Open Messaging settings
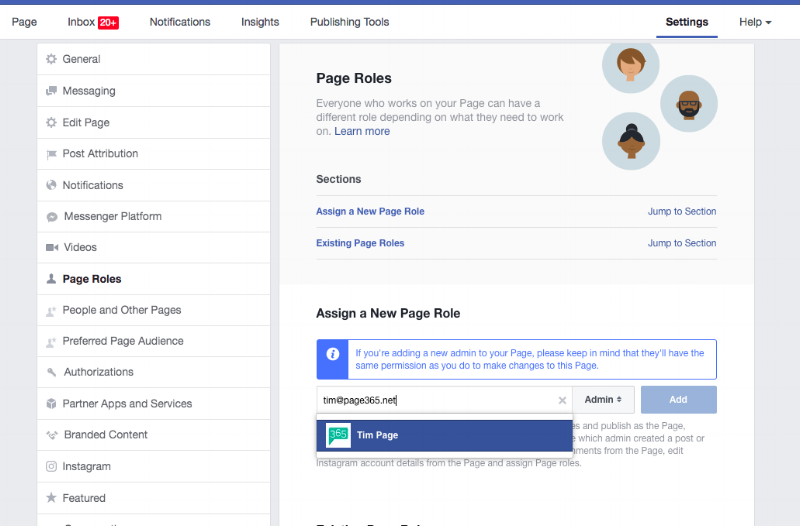 pyautogui.click(x=154, y=91)
